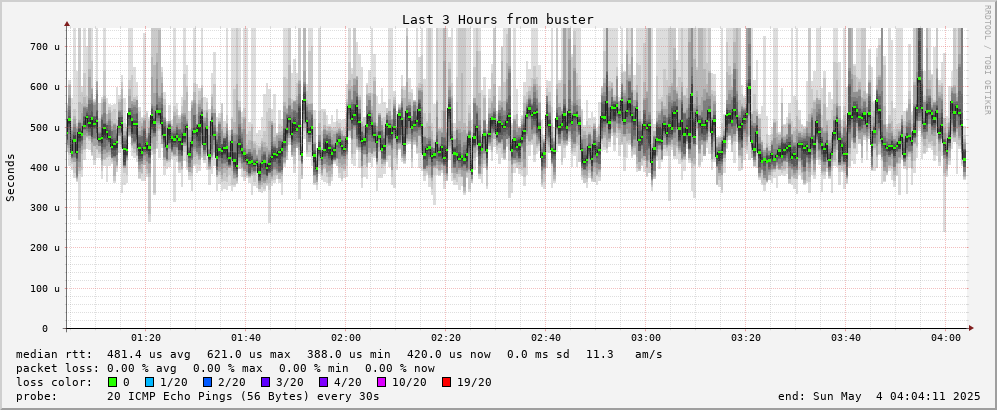Click the 'probe:' label

[36, 396]
